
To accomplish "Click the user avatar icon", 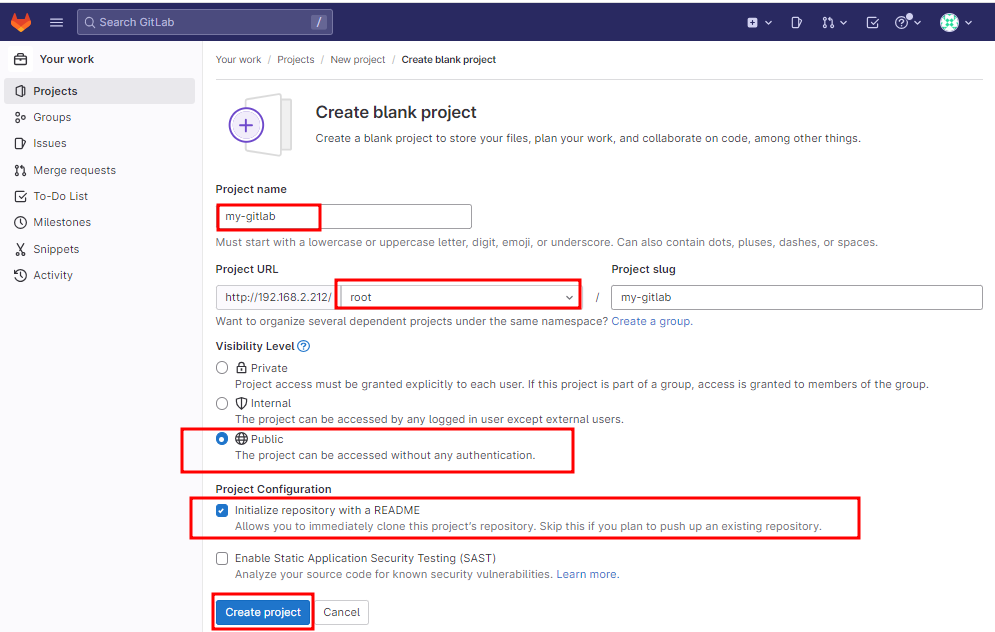I will click(949, 23).
